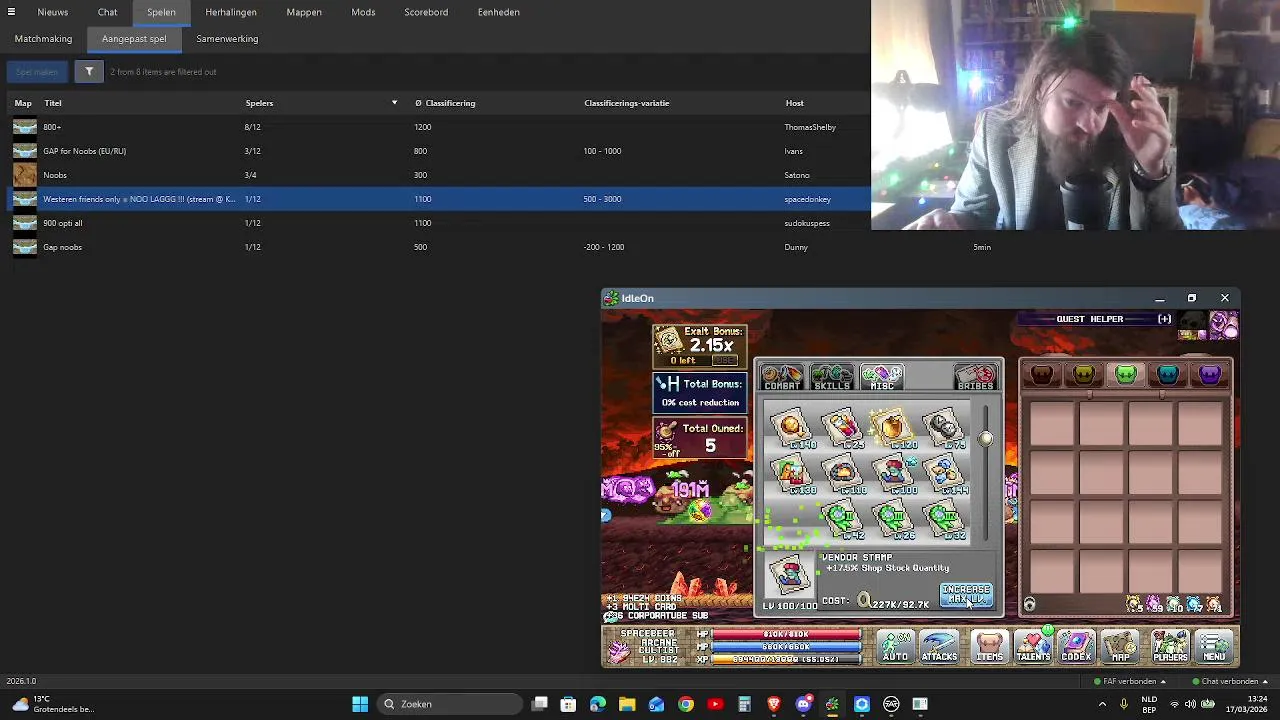This screenshot has width=1280, height=720.
Task: Switch to the yellow inventory bag tab
Action: tap(1084, 374)
